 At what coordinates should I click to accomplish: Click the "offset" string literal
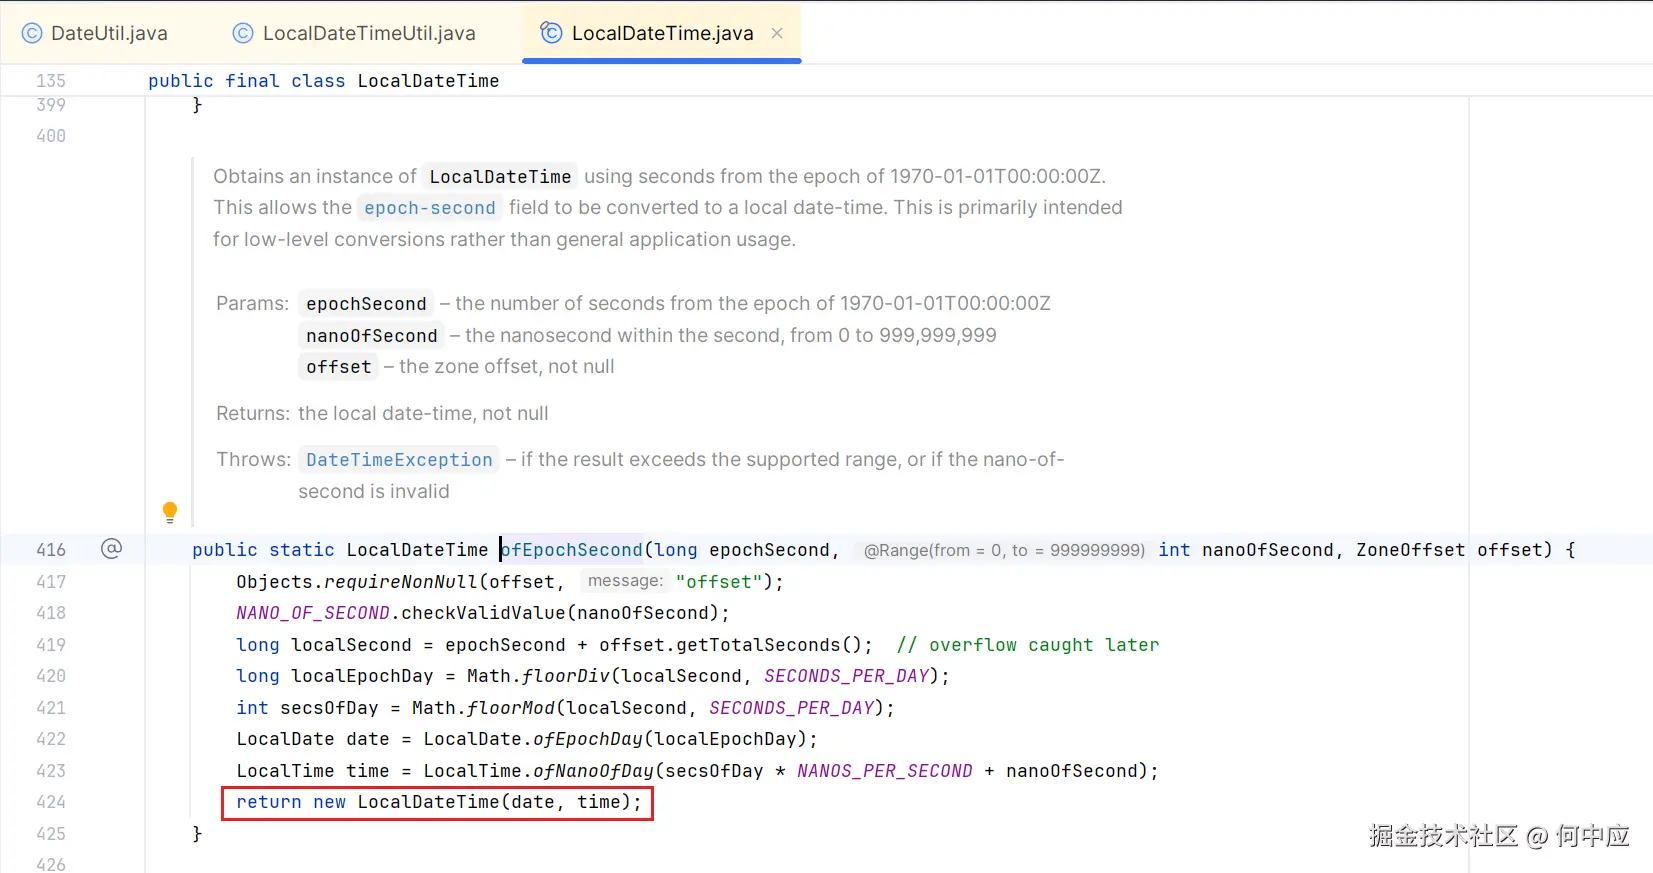(x=719, y=582)
